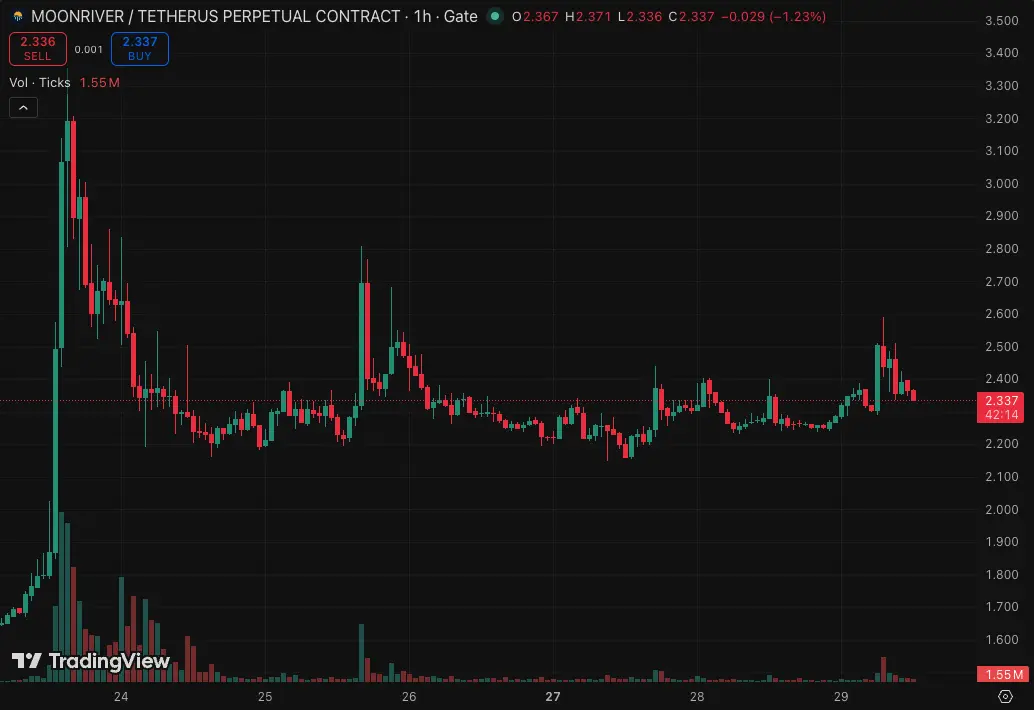Click the green market status dot
The image size is (1034, 710).
point(495,16)
